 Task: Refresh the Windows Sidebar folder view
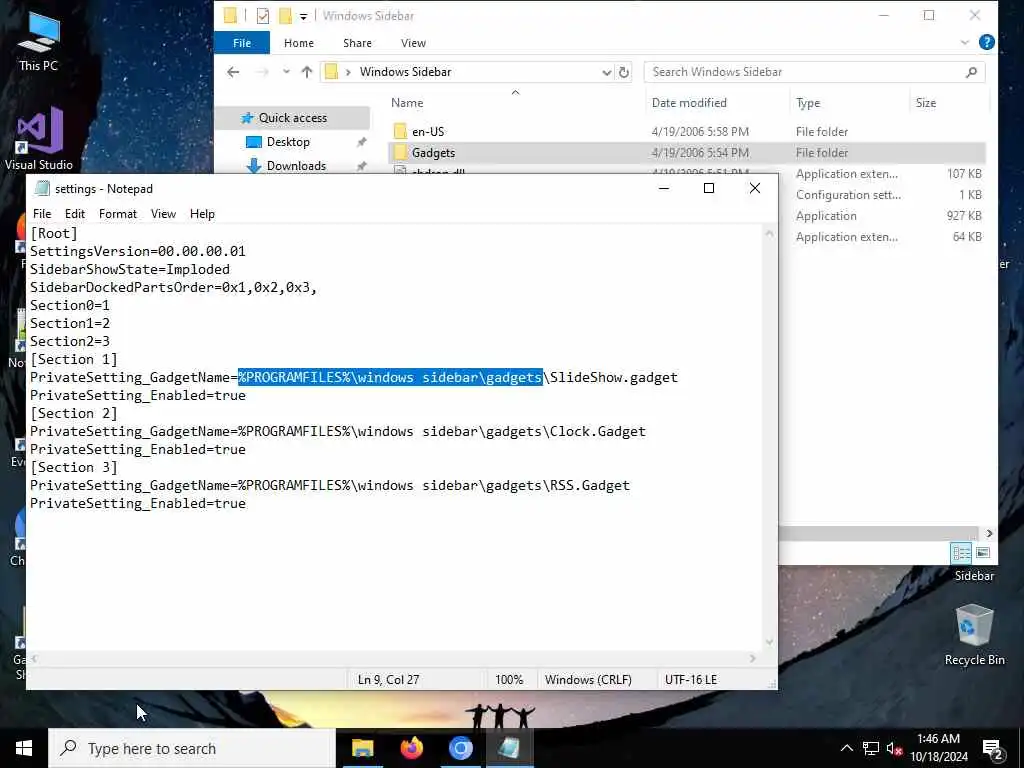624,72
